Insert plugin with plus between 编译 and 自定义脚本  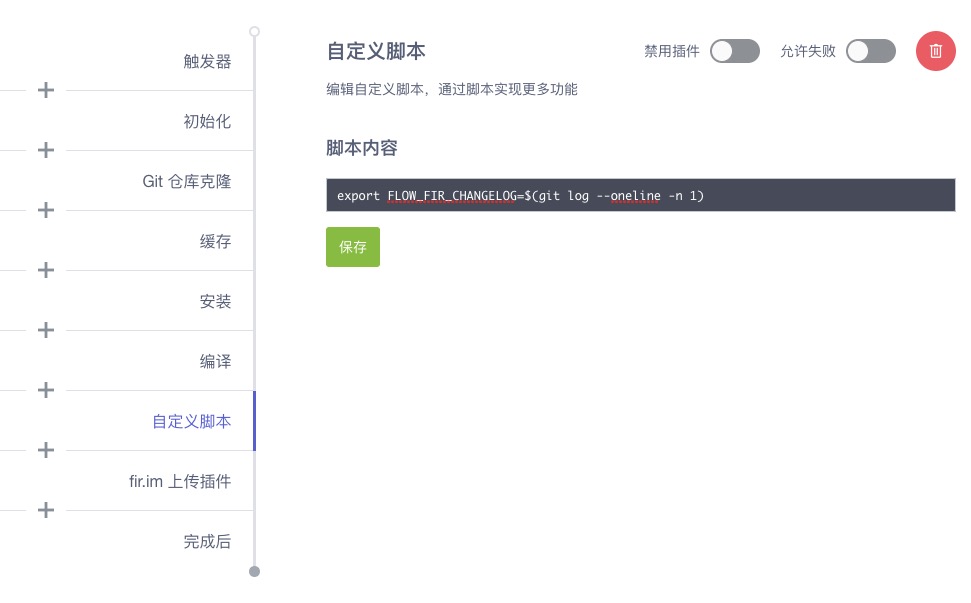click(45, 390)
